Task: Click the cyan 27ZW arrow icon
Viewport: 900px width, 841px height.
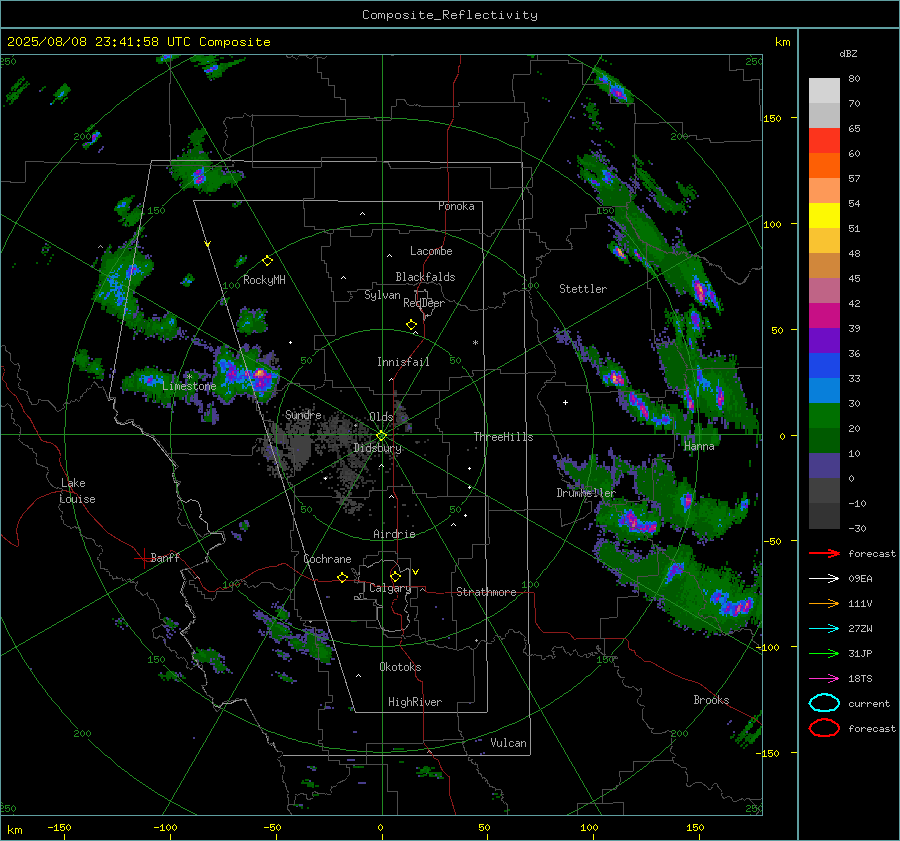Action: 824,629
